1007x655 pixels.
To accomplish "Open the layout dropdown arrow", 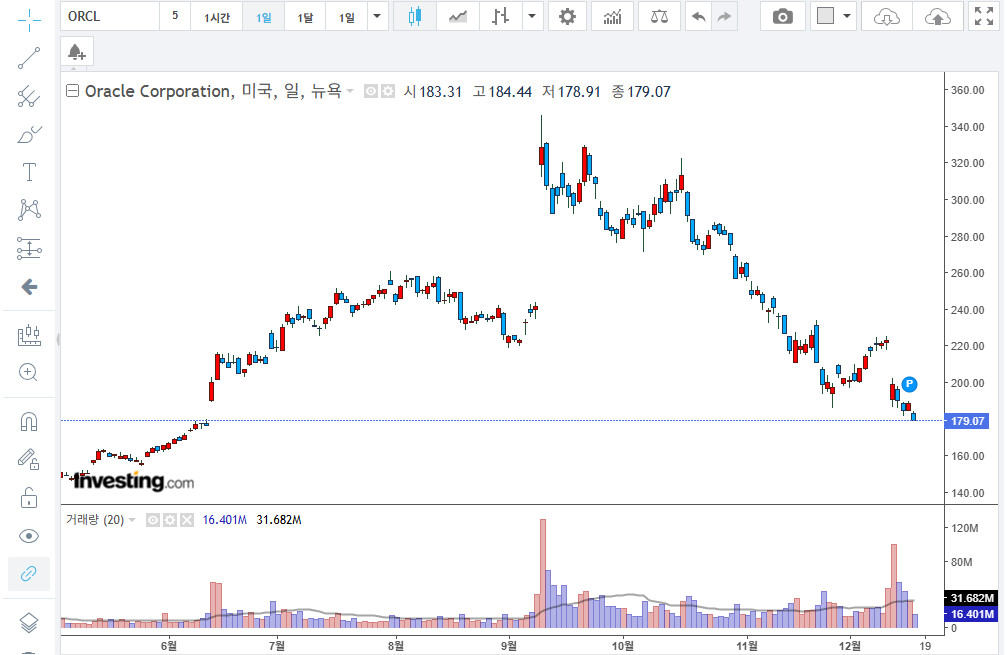I will click(x=847, y=16).
